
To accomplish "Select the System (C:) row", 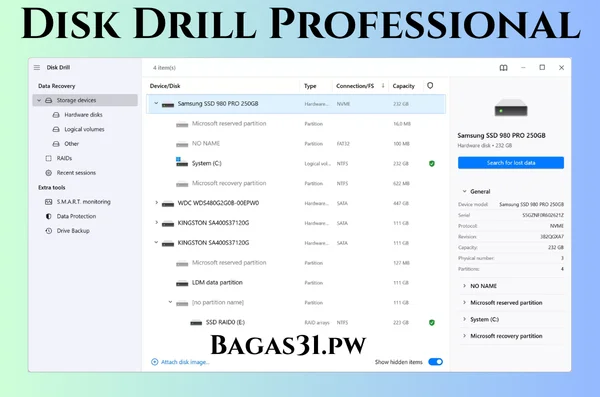I will tap(296, 163).
